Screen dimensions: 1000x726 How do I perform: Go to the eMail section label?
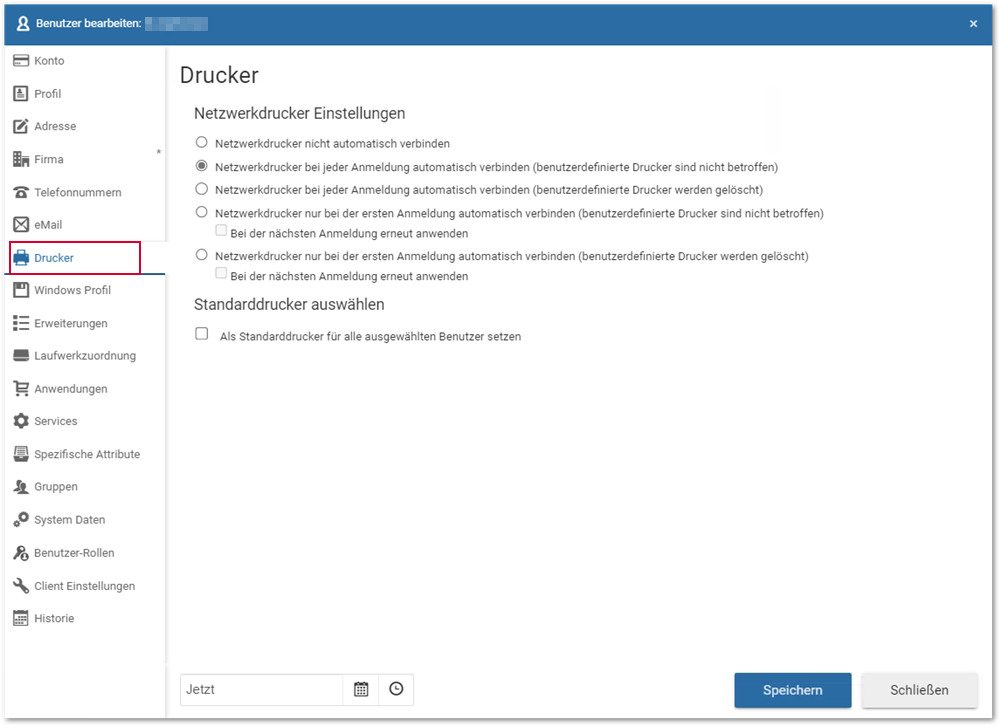click(x=48, y=225)
